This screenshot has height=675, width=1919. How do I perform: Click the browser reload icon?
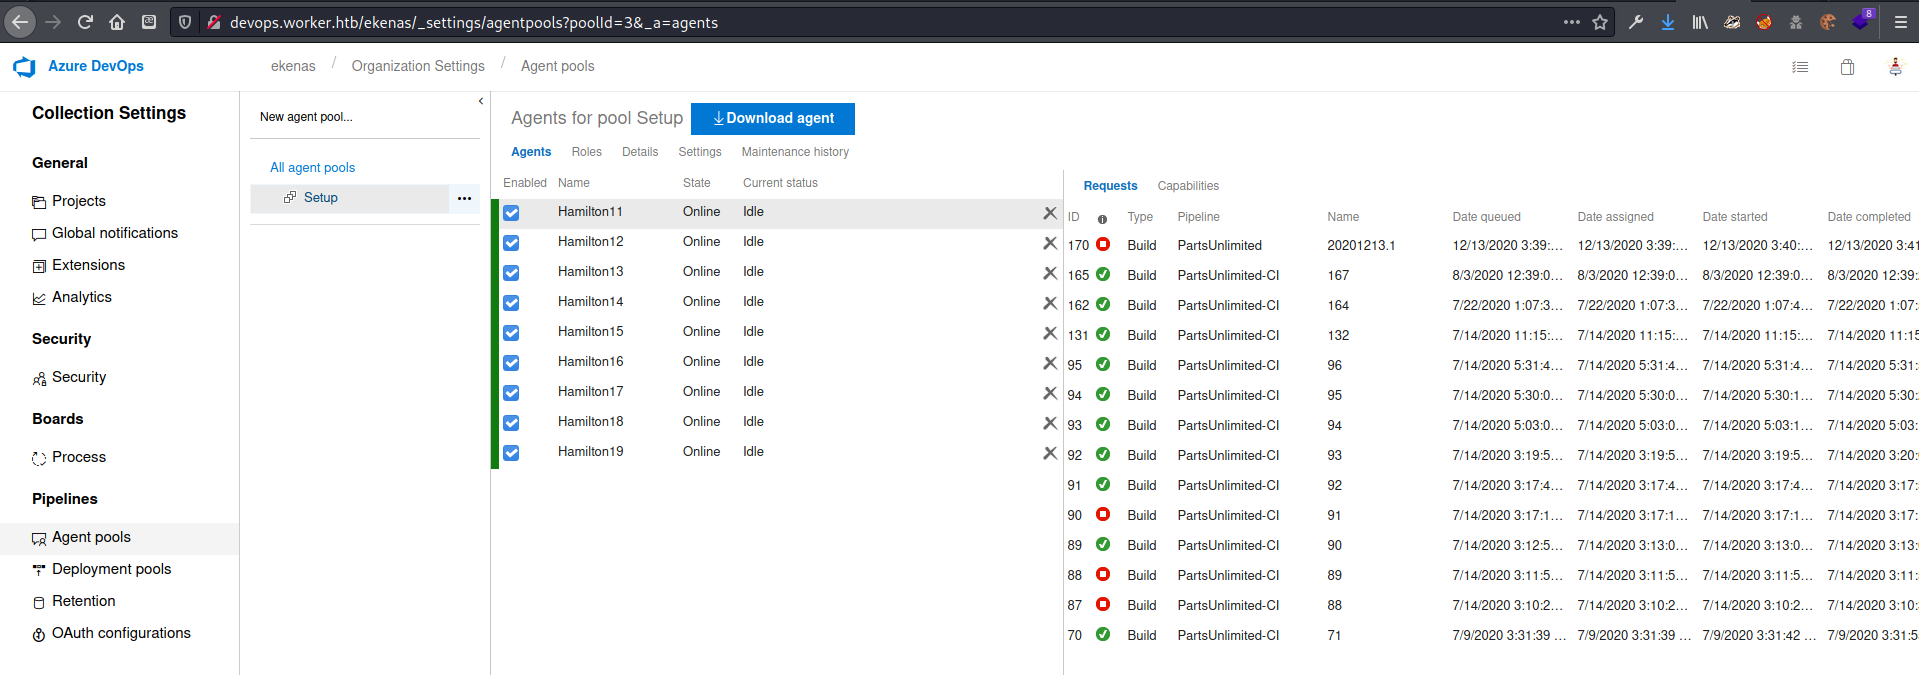pos(85,22)
